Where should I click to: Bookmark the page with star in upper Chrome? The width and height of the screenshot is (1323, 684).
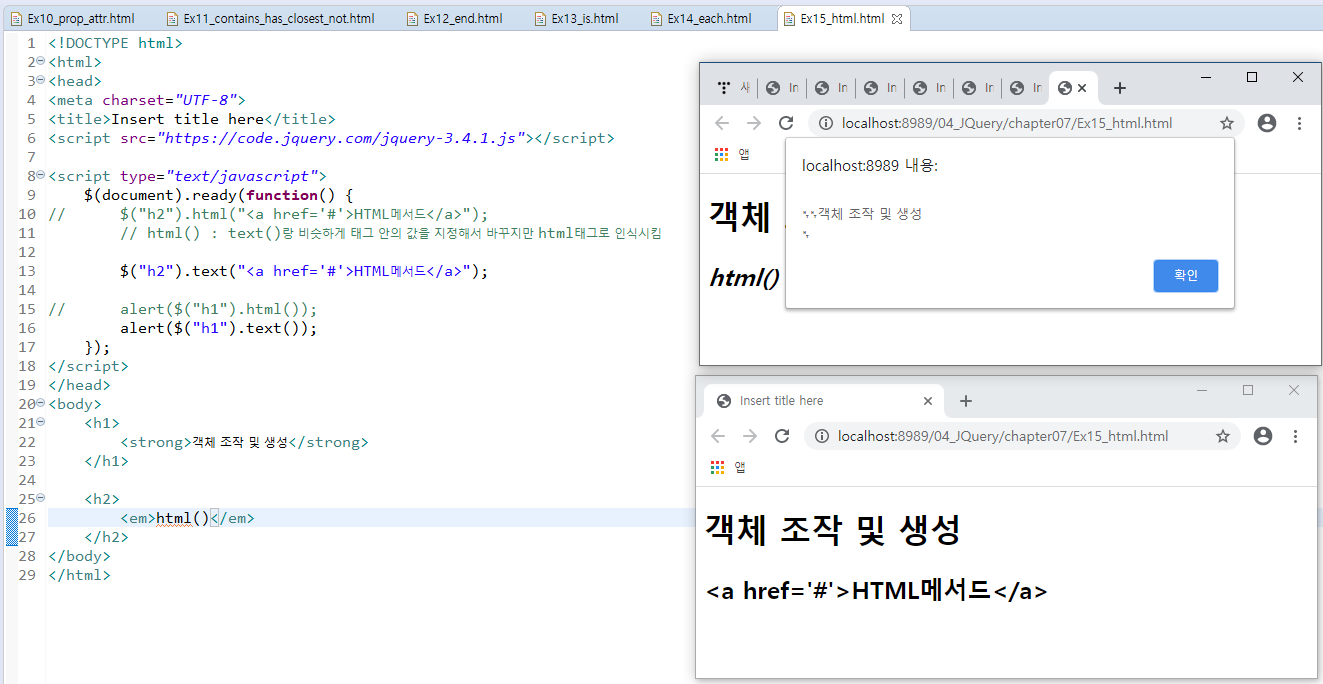[1226, 123]
